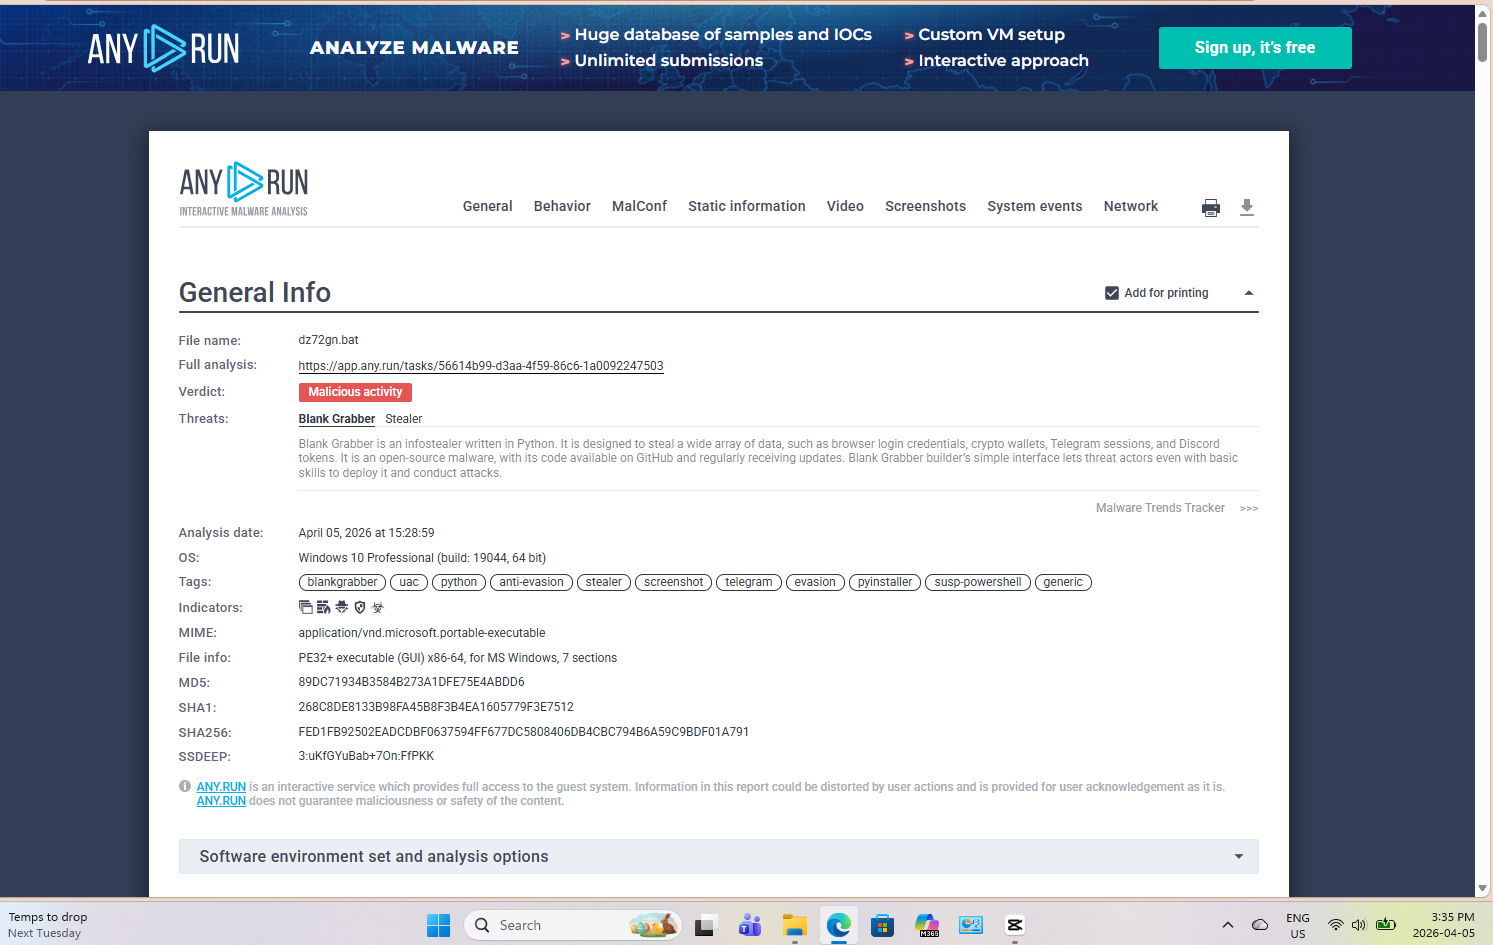Open CapCut from the taskbar
1493x945 pixels.
pyautogui.click(x=1015, y=925)
